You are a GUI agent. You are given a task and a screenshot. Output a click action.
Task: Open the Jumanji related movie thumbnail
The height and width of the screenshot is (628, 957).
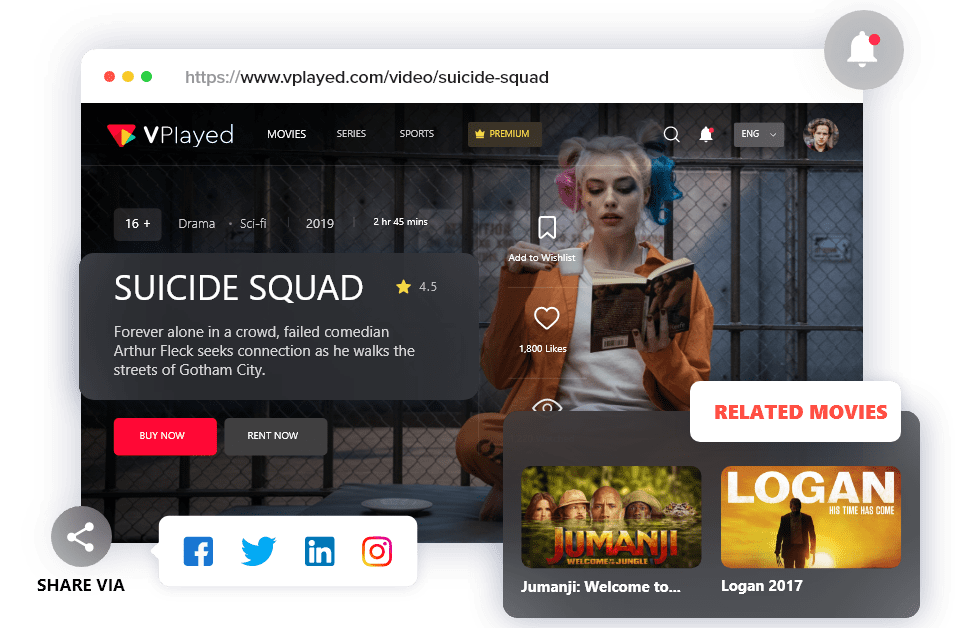pyautogui.click(x=610, y=516)
